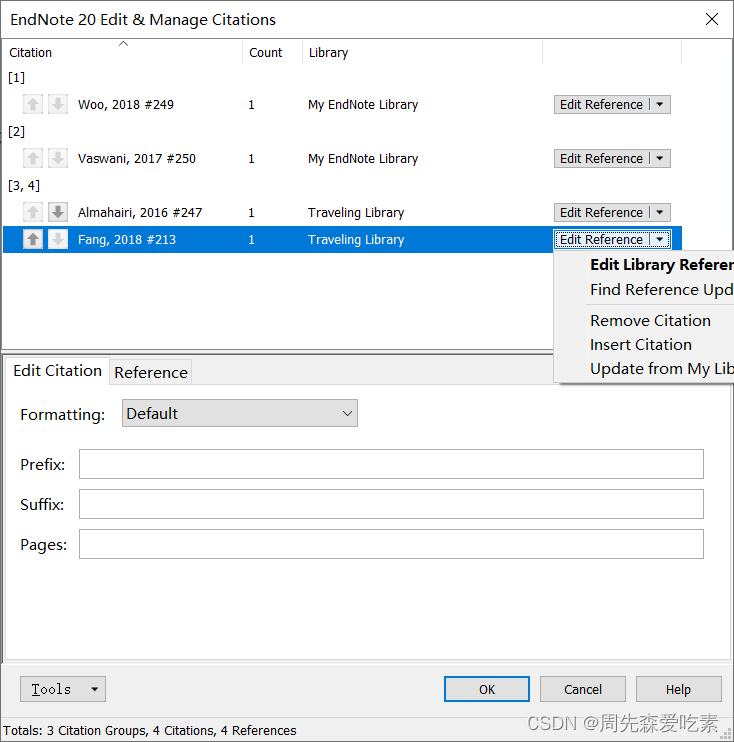The image size is (734, 742).
Task: Click into the Suffix input field
Action: point(391,504)
